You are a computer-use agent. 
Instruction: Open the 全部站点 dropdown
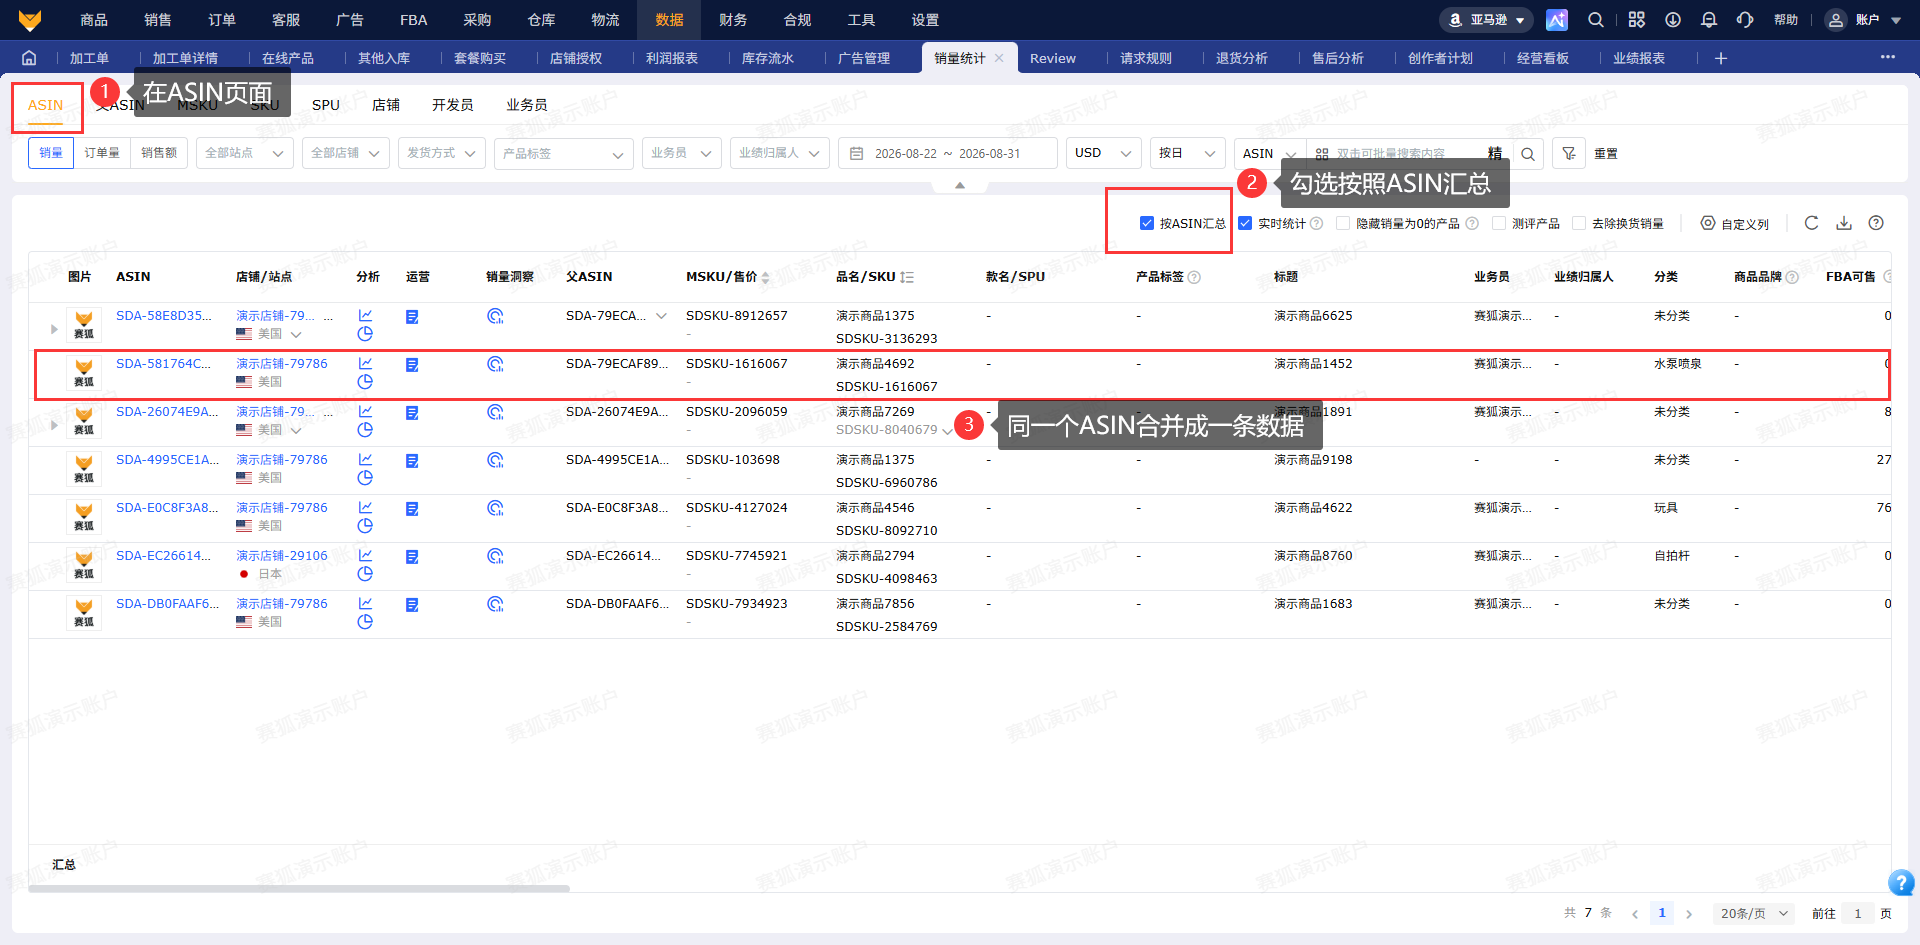coord(245,154)
